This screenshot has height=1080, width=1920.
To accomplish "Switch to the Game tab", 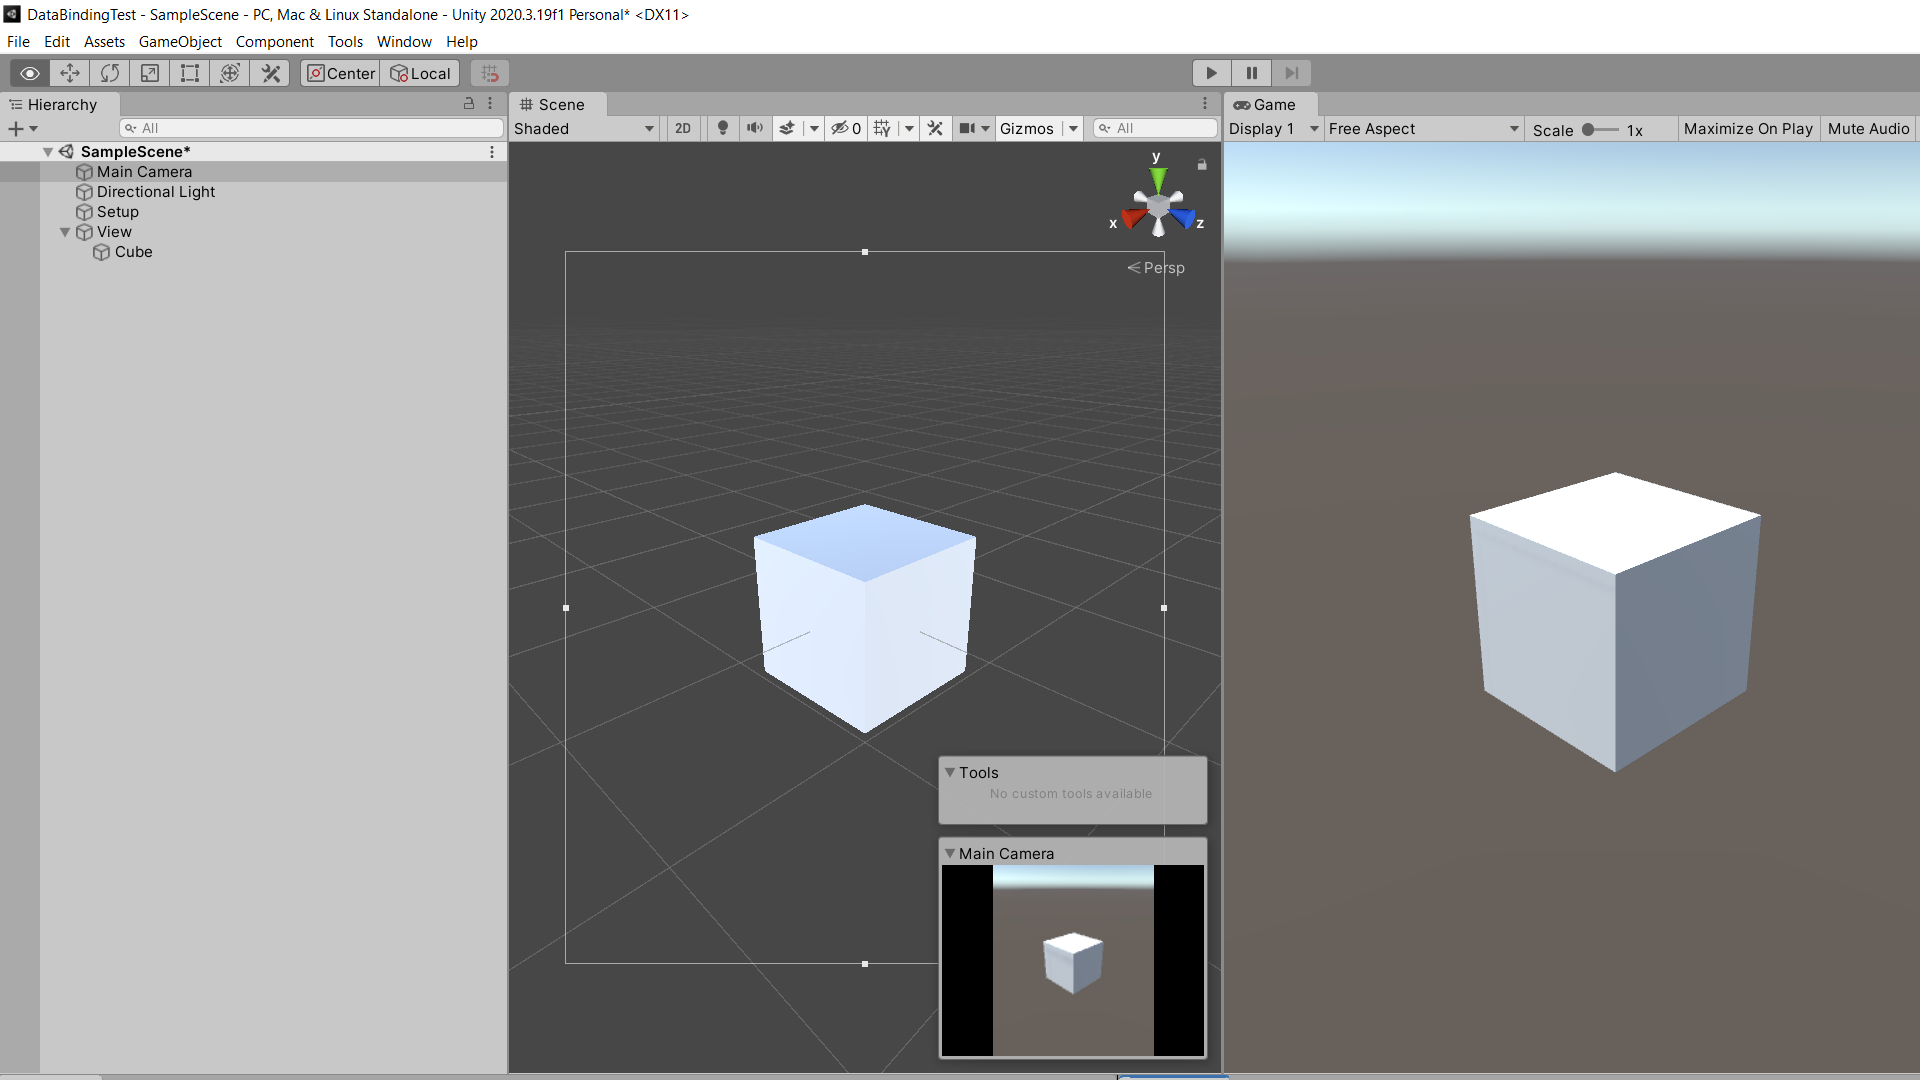I will [1271, 105].
